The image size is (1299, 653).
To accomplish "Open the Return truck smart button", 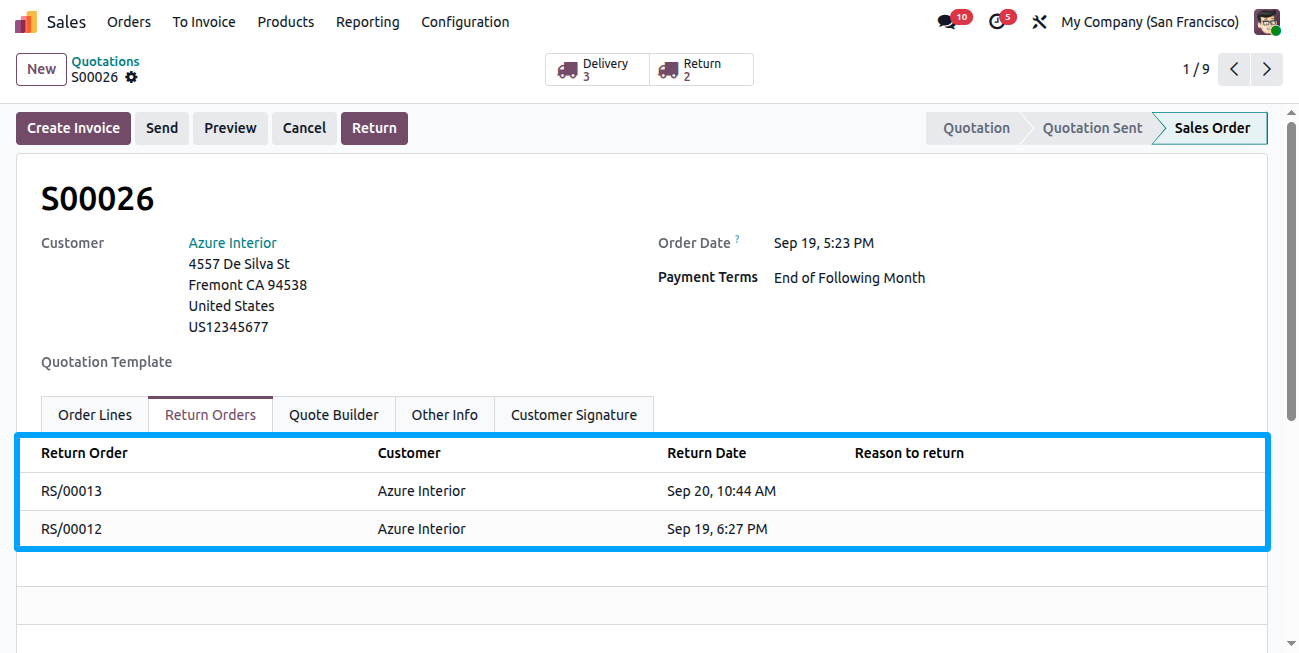I will (701, 70).
